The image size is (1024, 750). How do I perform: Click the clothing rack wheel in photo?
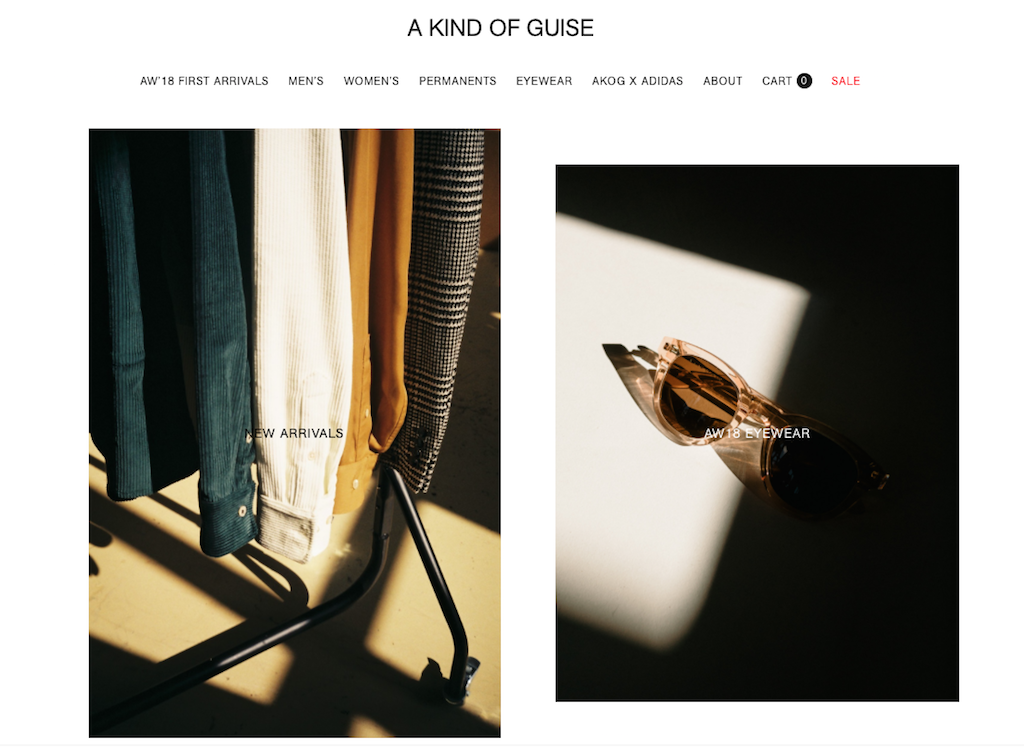click(x=459, y=679)
